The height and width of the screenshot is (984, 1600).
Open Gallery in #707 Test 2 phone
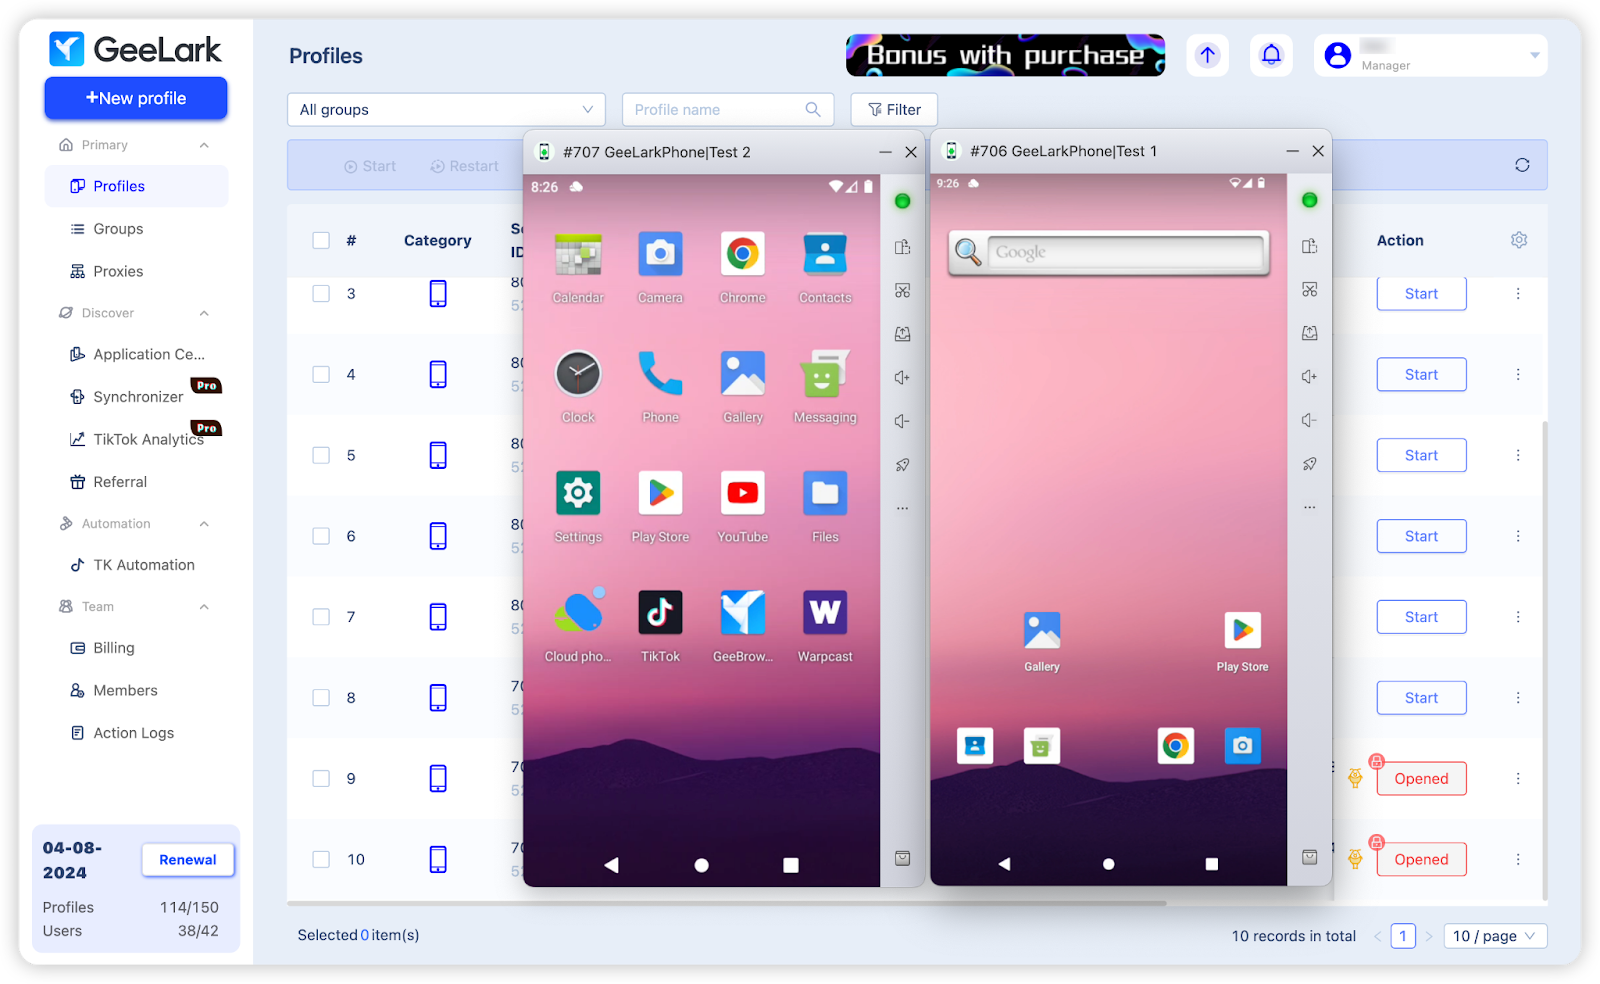tap(742, 374)
